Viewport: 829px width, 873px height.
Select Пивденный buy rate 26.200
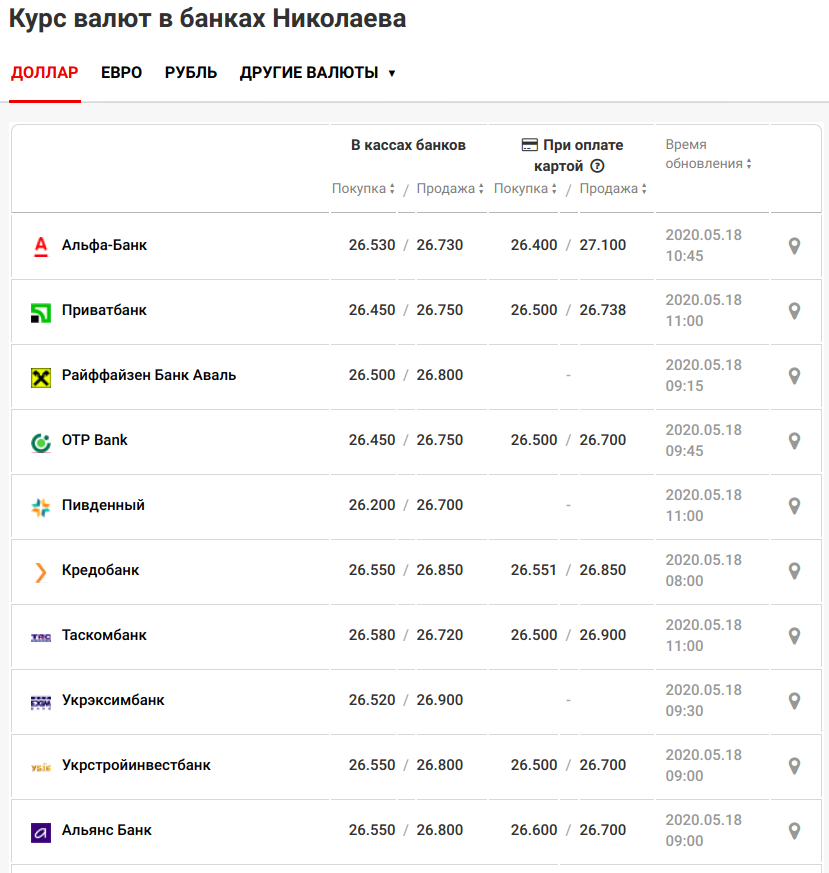[x=372, y=505]
